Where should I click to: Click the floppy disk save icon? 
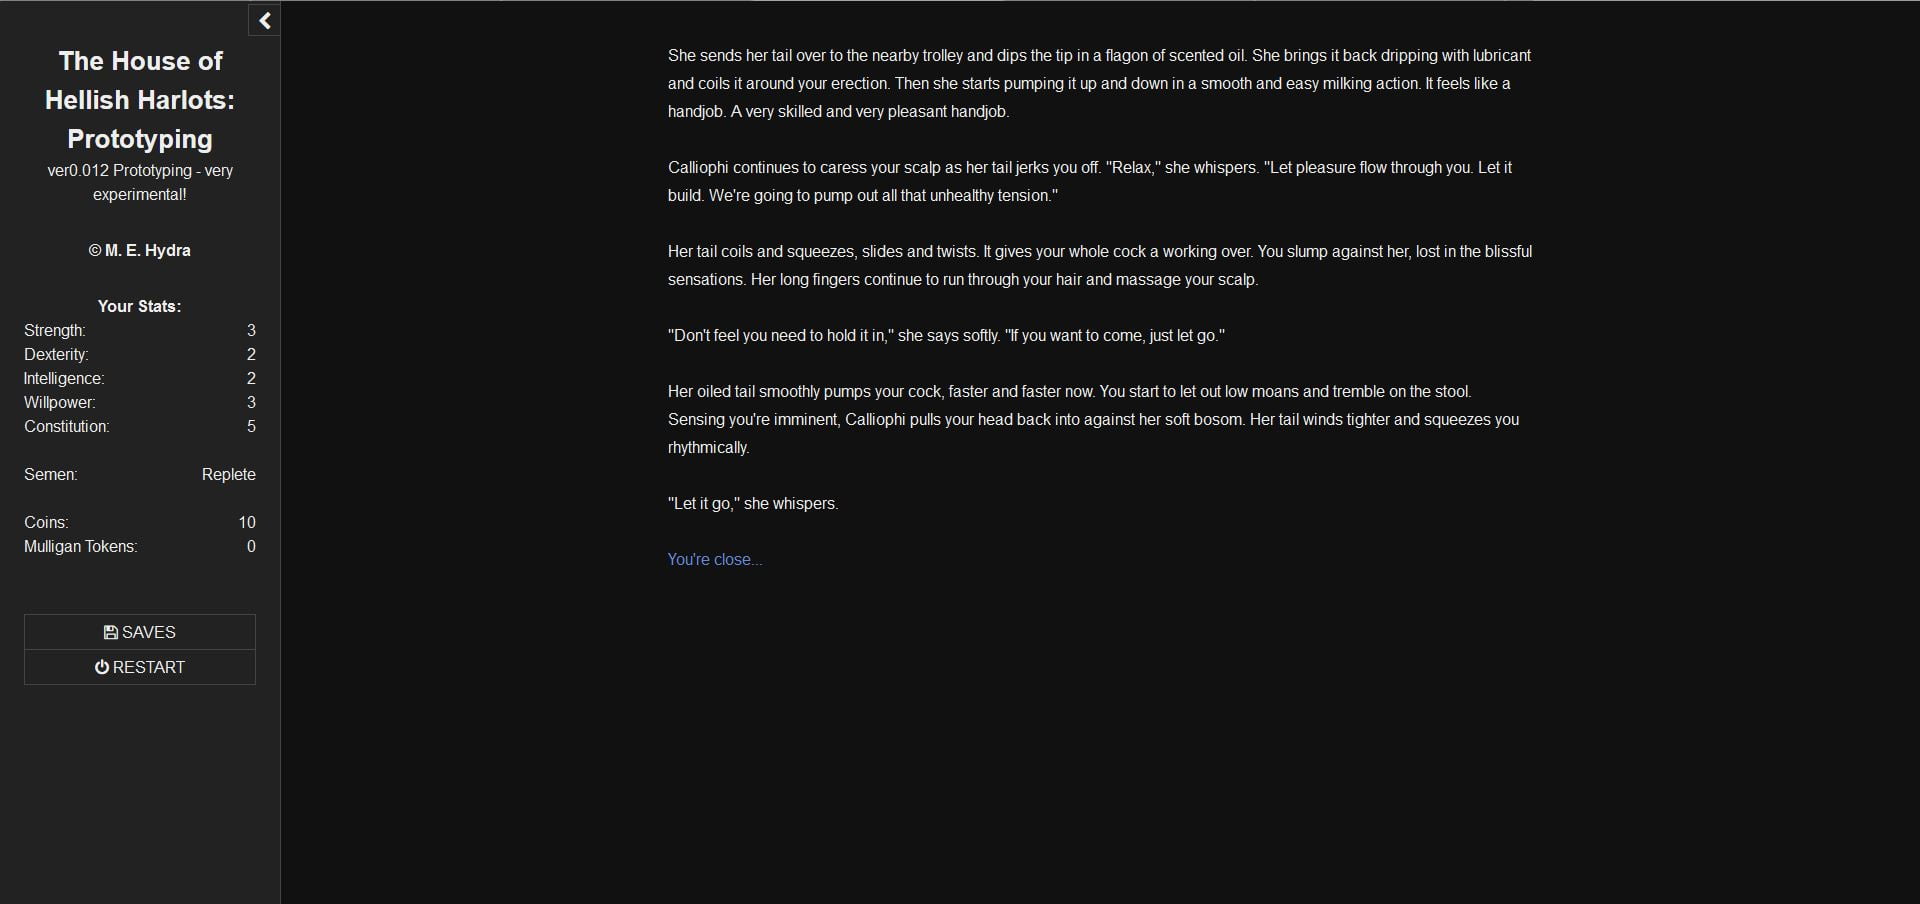pos(111,632)
